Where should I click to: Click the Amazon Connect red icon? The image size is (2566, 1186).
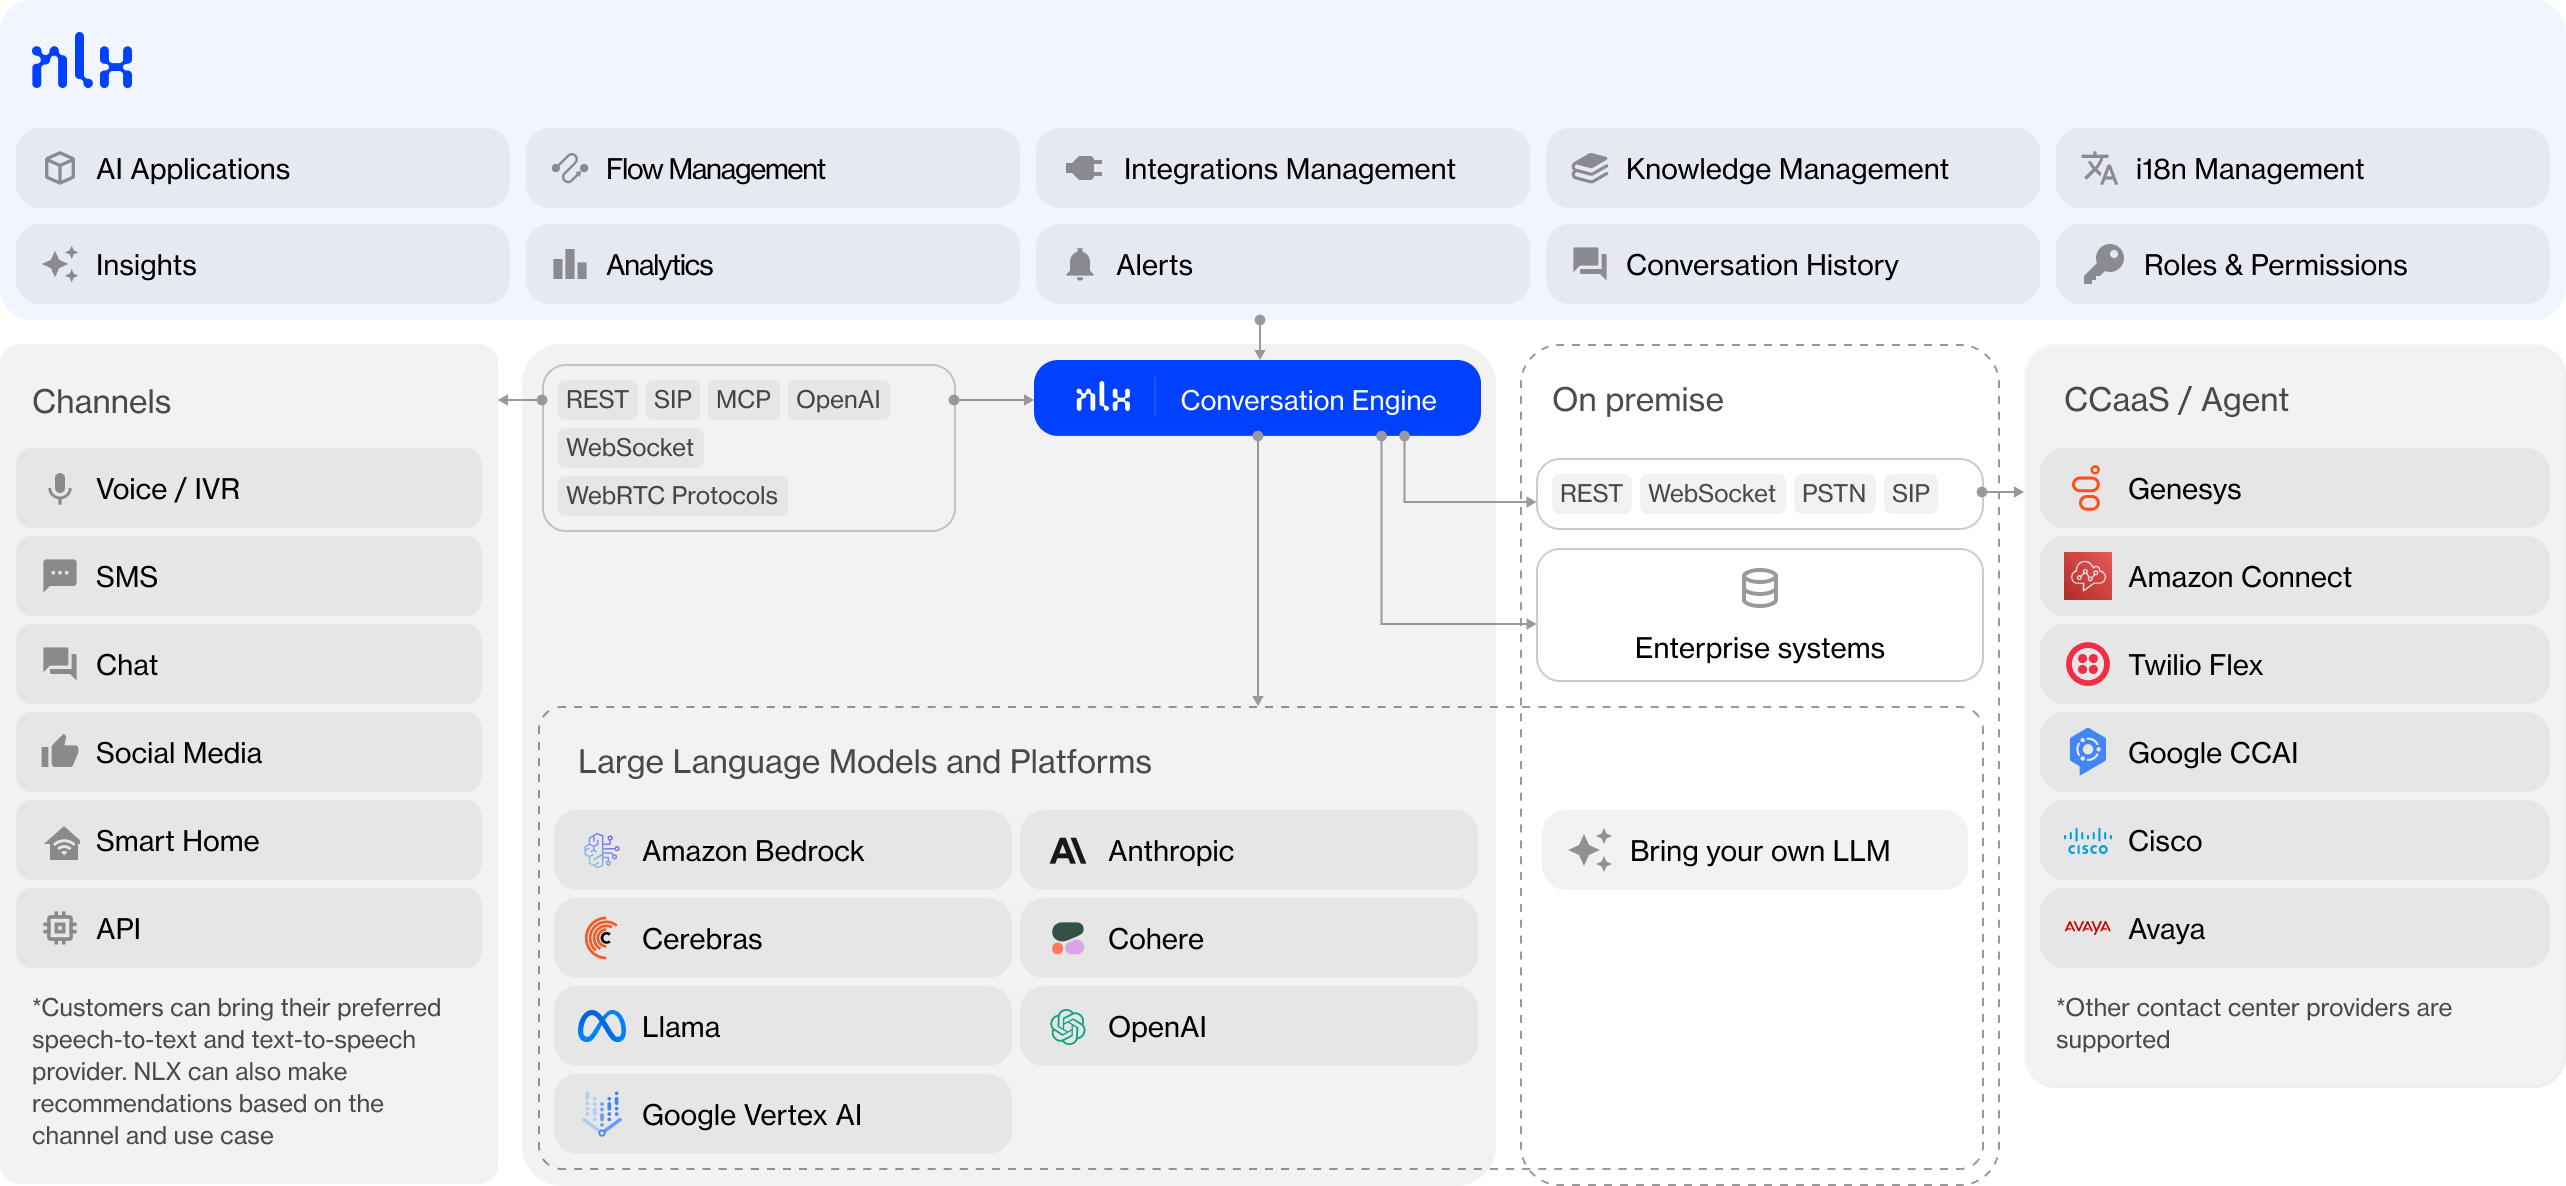(2087, 577)
